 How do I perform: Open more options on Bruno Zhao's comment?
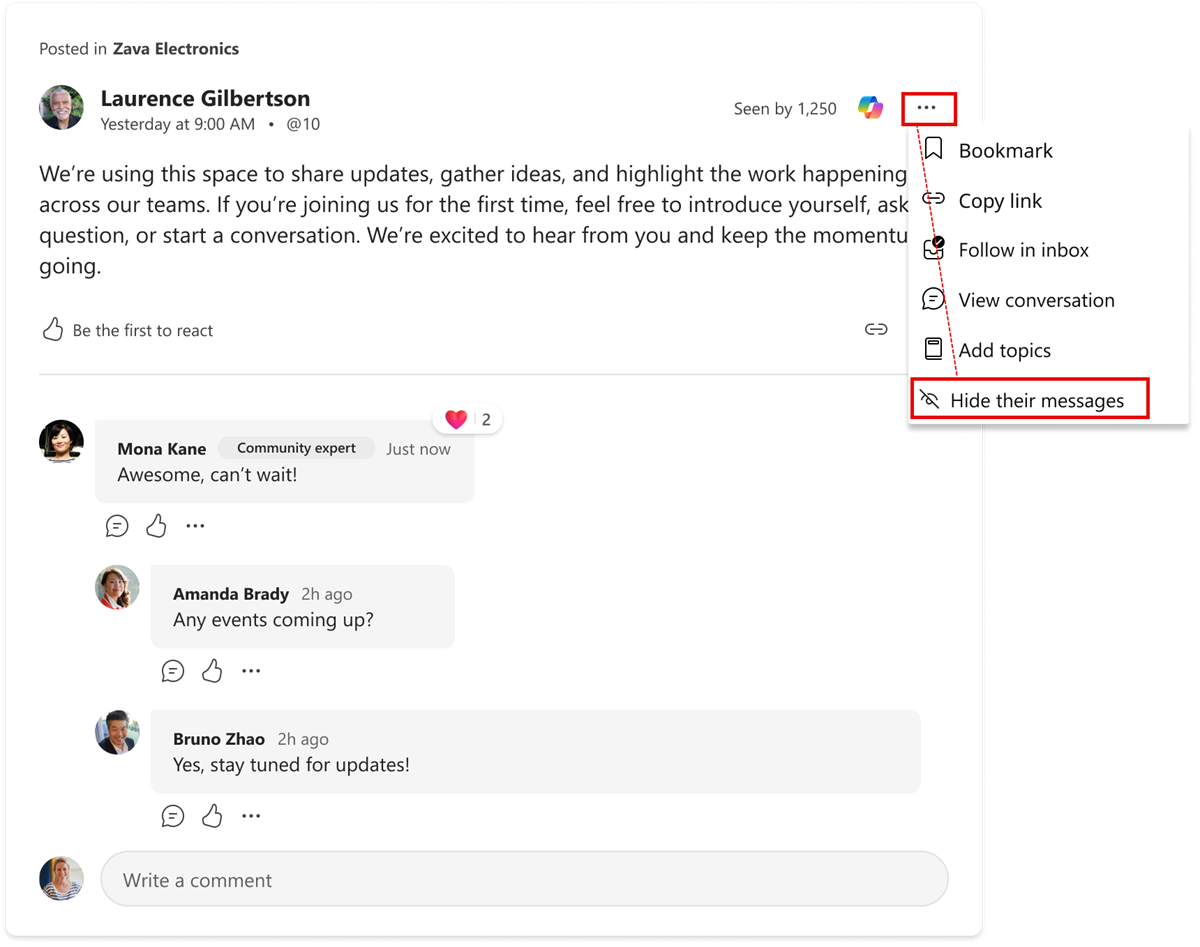[251, 815]
